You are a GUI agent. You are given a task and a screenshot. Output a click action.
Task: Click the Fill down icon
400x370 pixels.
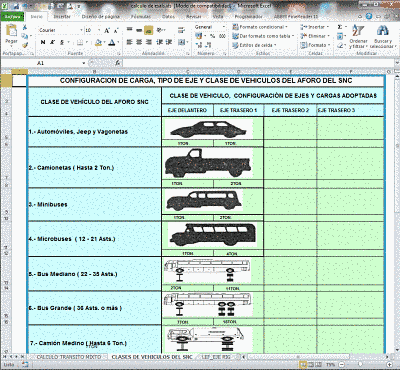340,36
